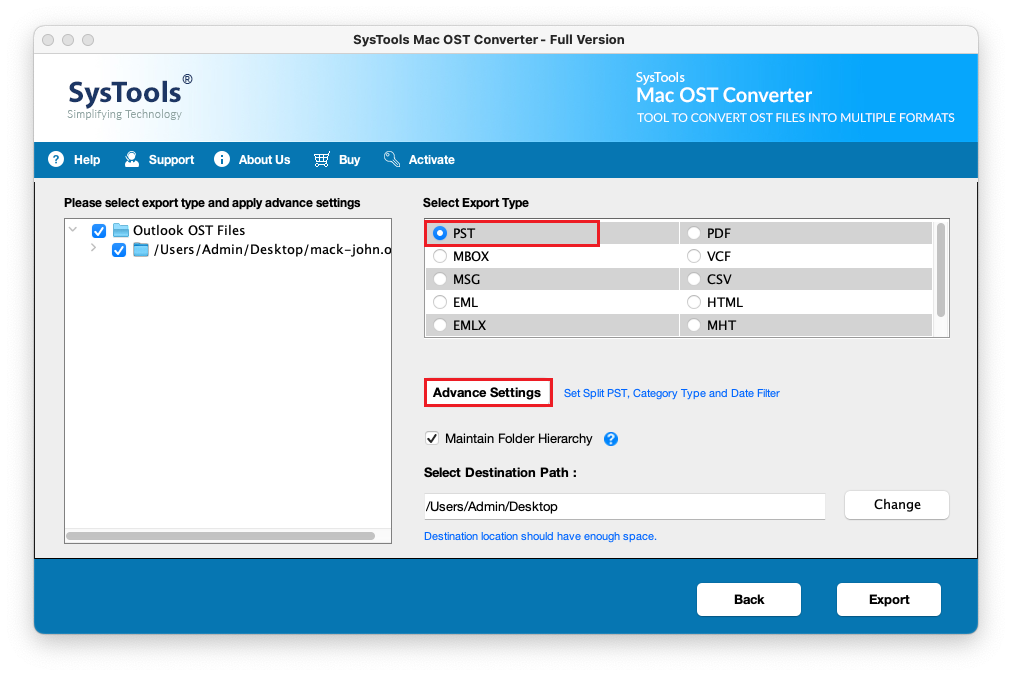Click the Export button

coord(889,599)
